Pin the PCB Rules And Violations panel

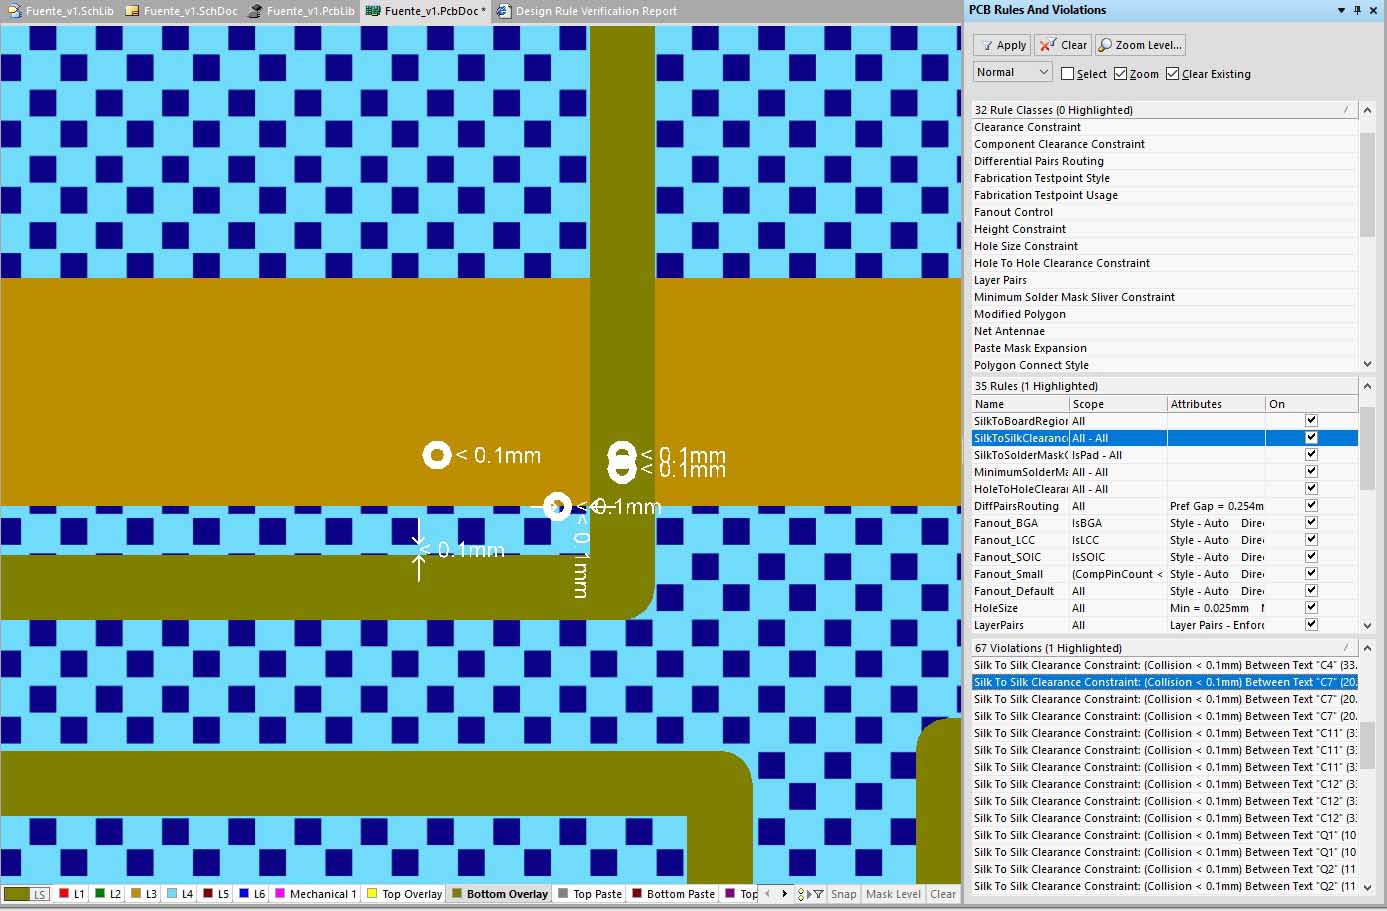(x=1357, y=10)
